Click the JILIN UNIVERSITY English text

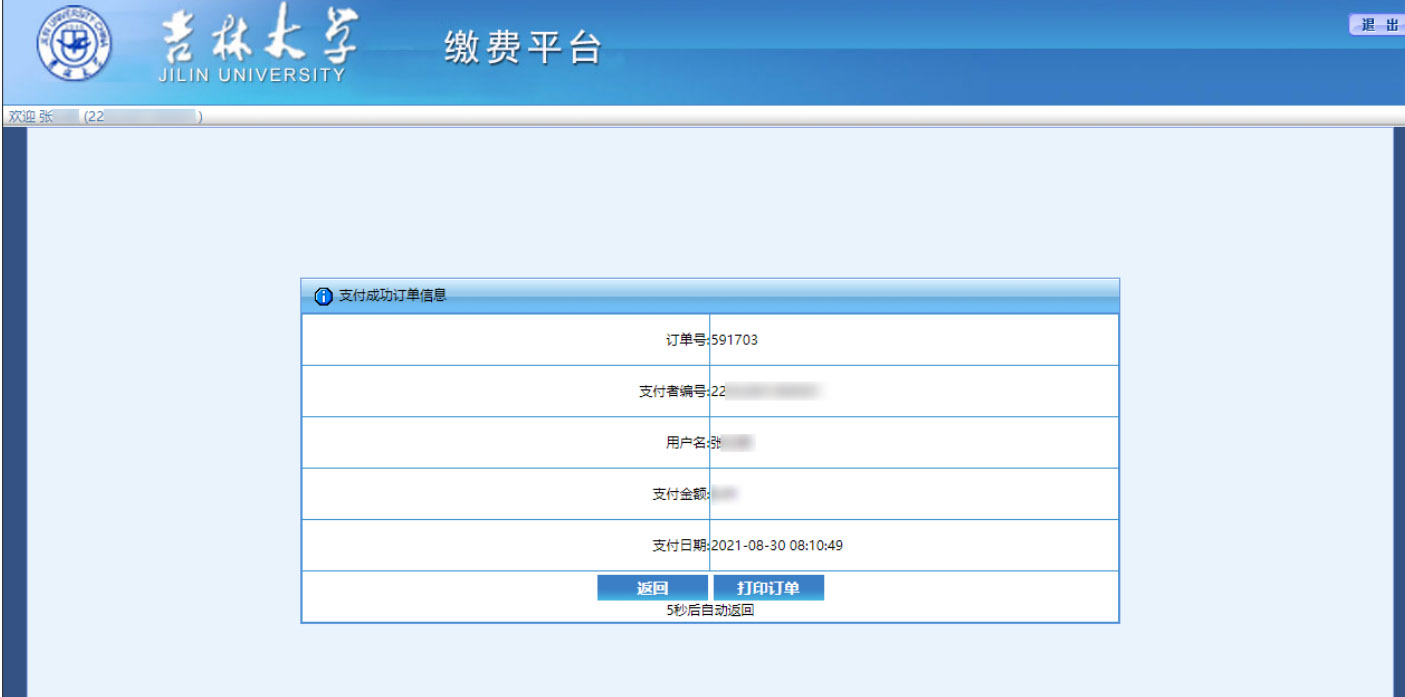(x=251, y=76)
